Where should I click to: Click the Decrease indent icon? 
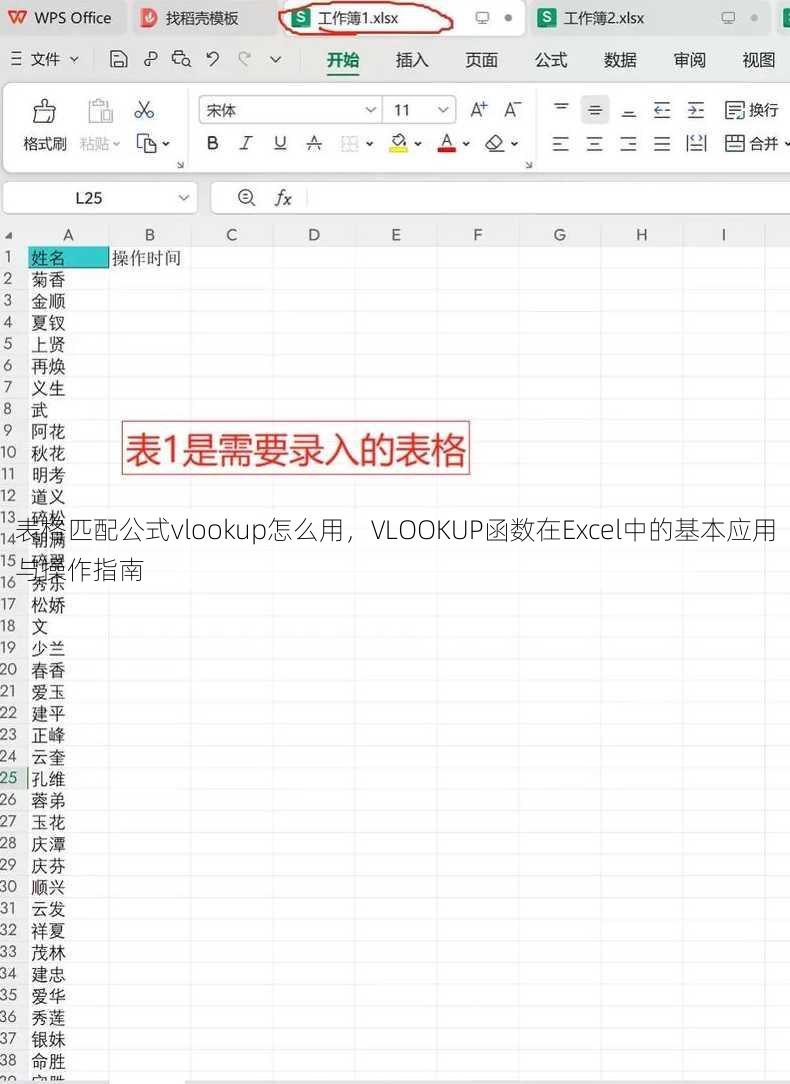(662, 110)
